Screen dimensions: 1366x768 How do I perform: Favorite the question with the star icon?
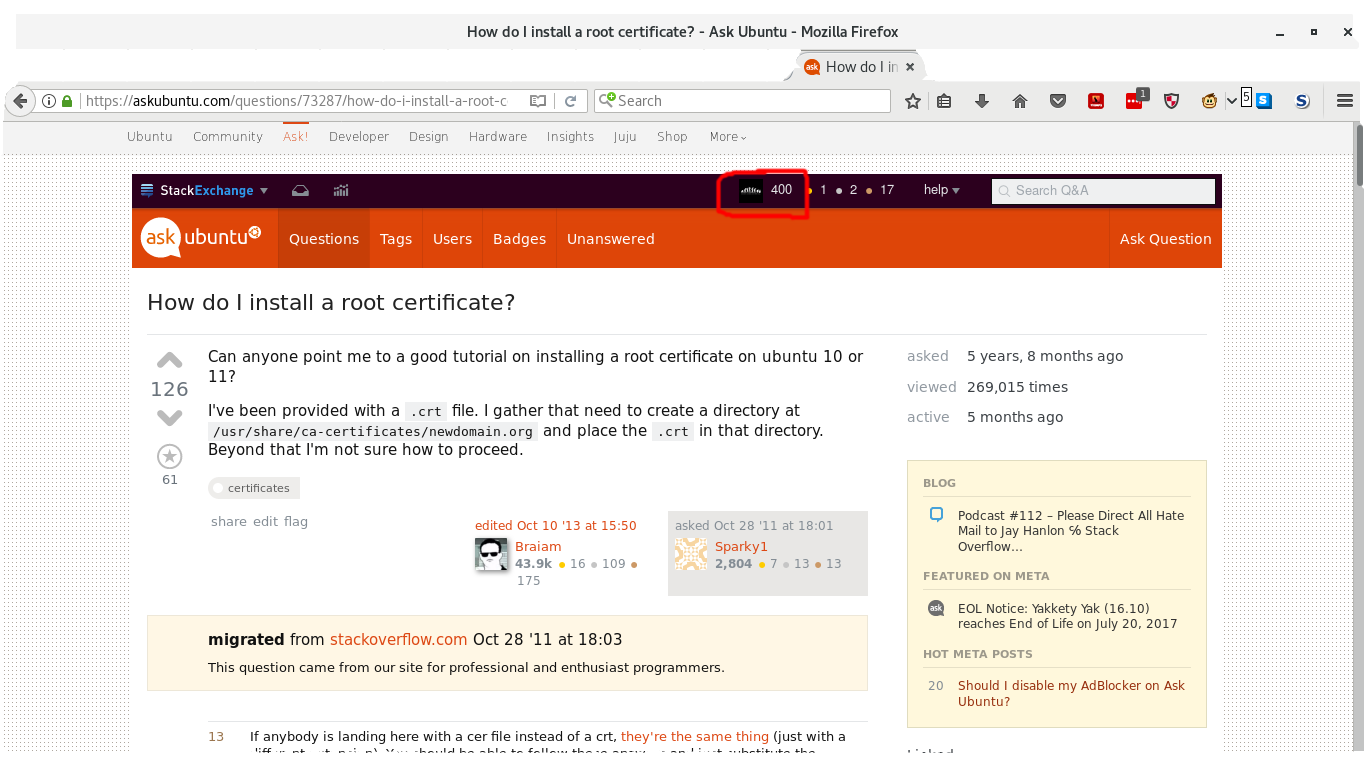pyautogui.click(x=170, y=457)
